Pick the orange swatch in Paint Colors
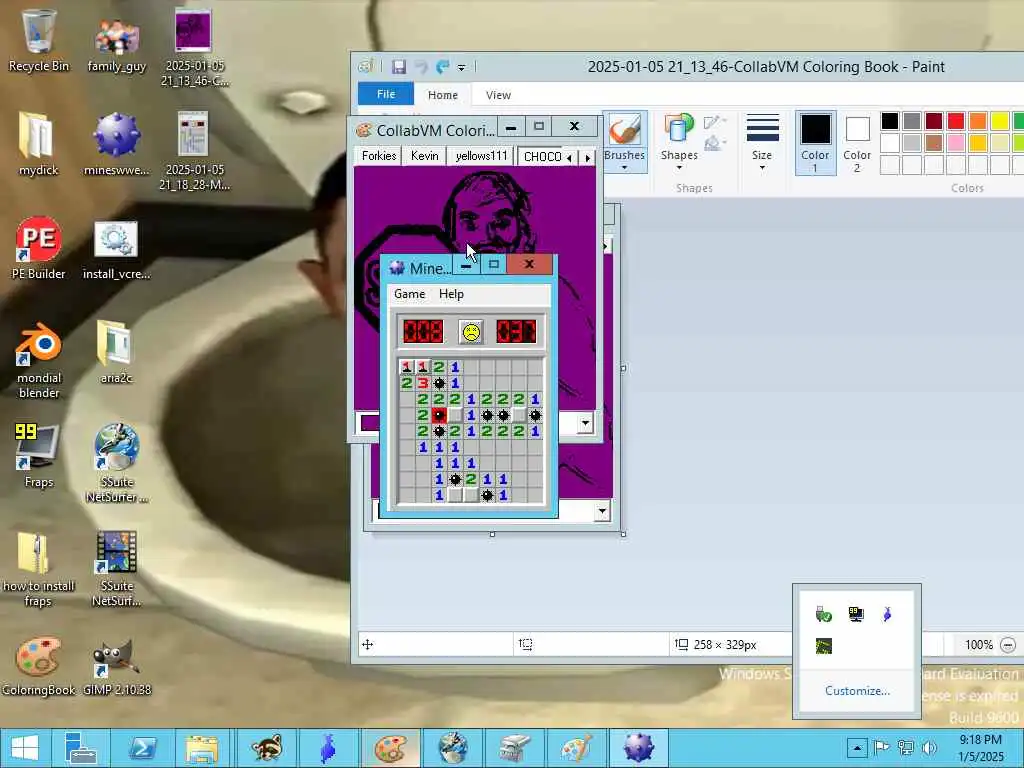This screenshot has height=768, width=1024. tap(978, 121)
